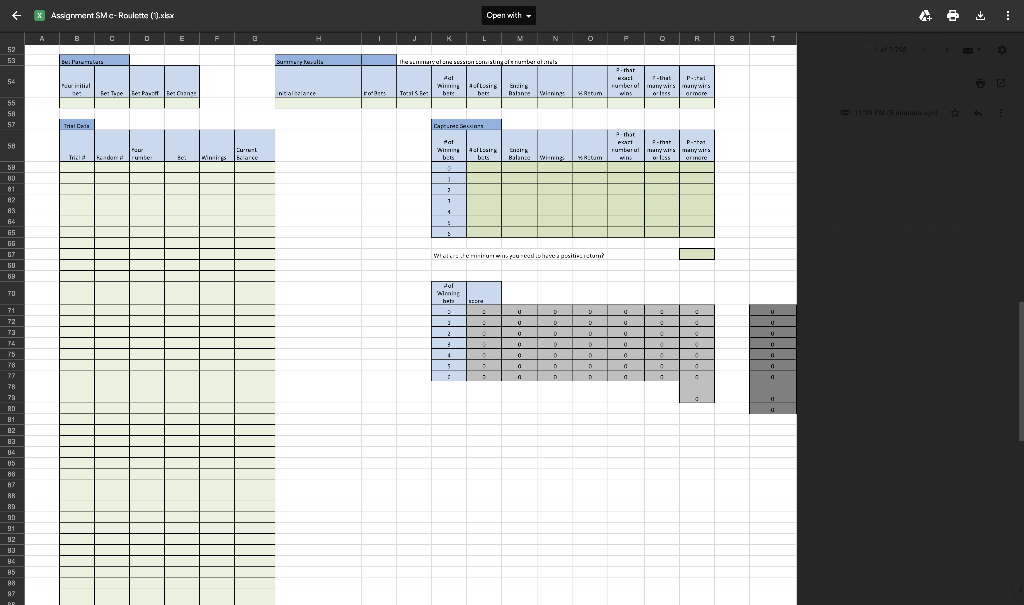The width and height of the screenshot is (1024, 605).
Task: Click Gmail input tools keyboard icon
Action: click(x=968, y=50)
